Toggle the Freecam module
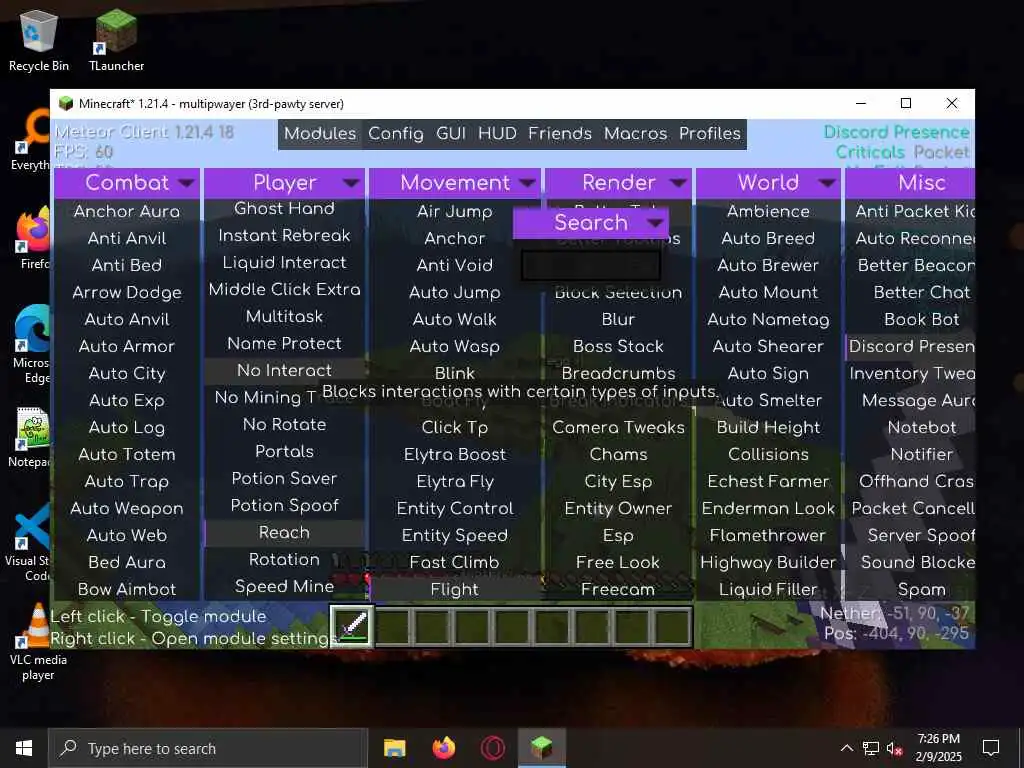 pos(618,590)
